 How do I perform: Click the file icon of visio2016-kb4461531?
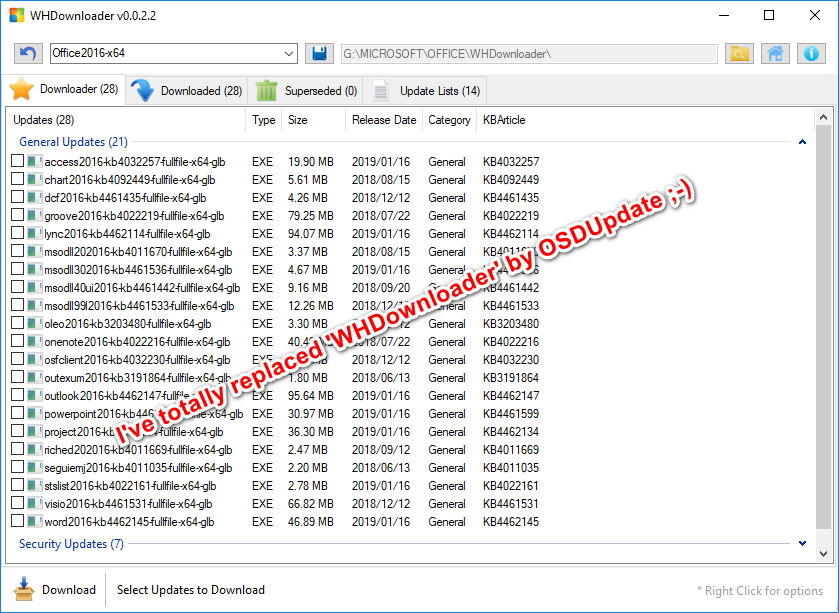click(35, 503)
